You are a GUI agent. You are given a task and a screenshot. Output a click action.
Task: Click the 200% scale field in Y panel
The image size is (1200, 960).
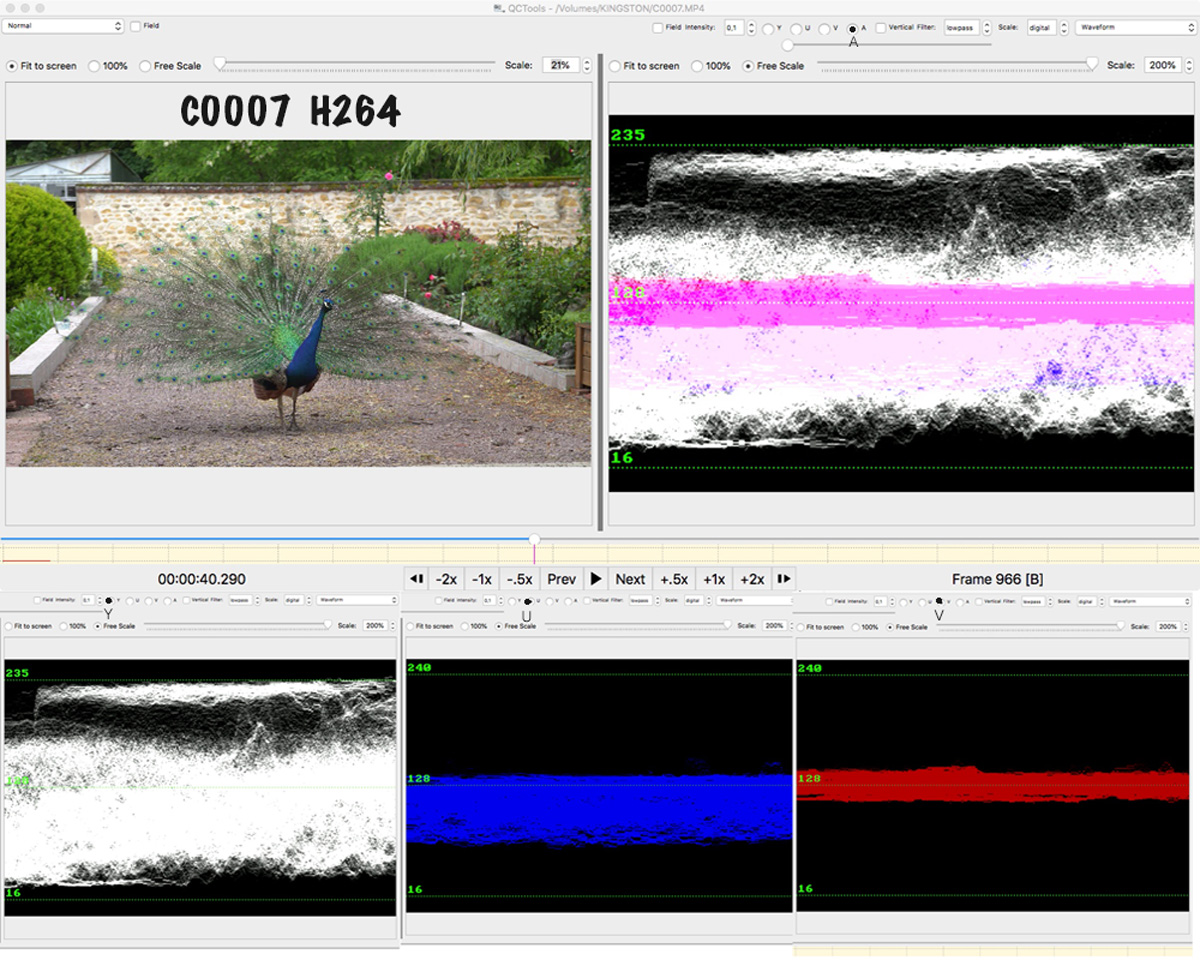pos(375,625)
